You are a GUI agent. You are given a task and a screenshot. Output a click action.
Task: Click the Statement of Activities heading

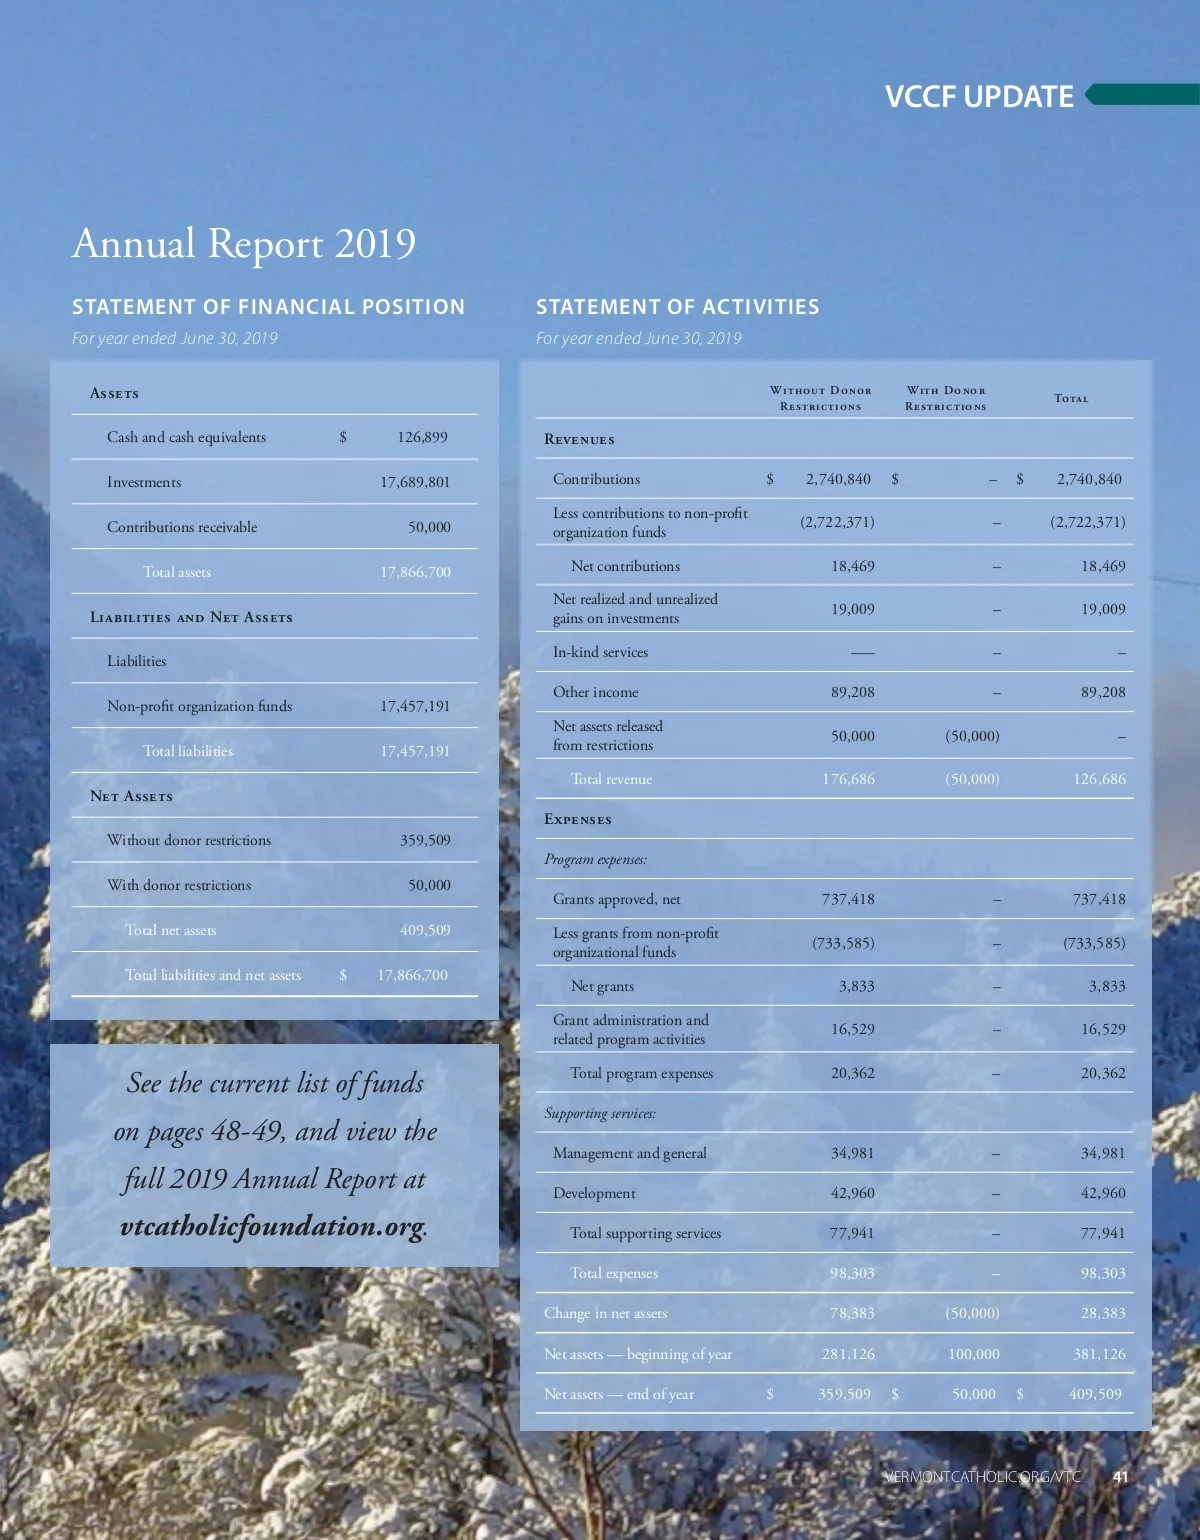click(x=677, y=307)
